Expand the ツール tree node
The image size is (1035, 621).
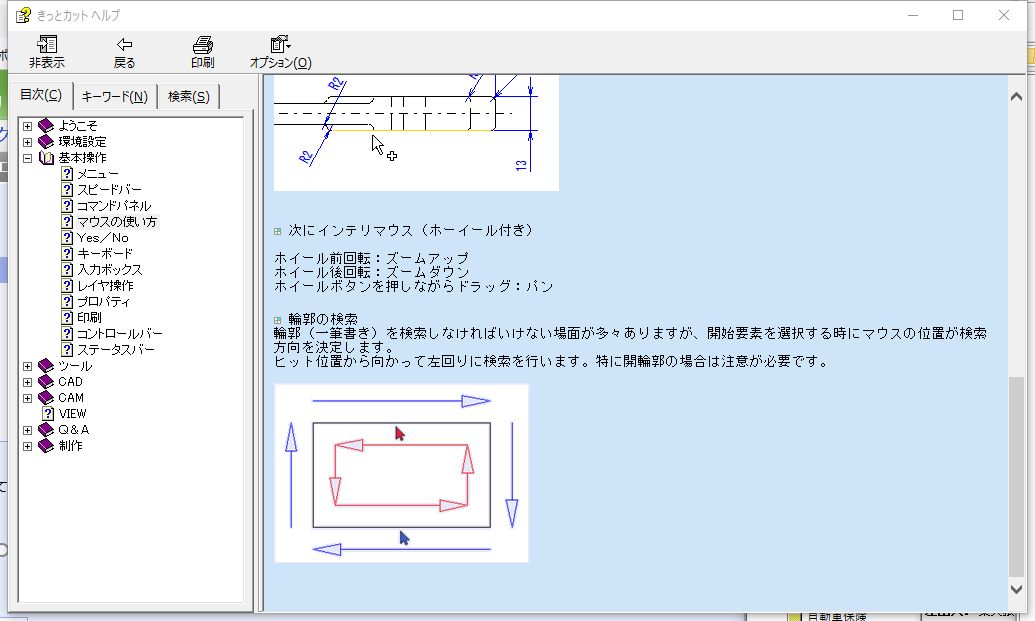pyautogui.click(x=27, y=366)
